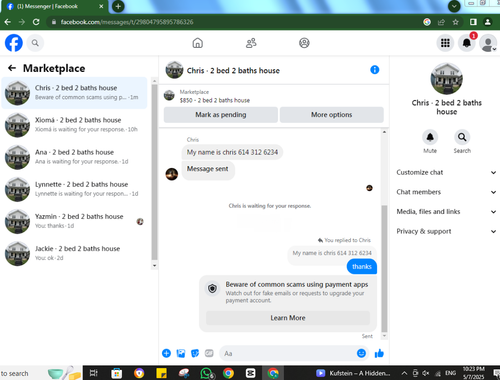Image resolution: width=500 pixels, height=380 pixels.
Task: Expand the Privacy & support section
Action: pos(446,231)
